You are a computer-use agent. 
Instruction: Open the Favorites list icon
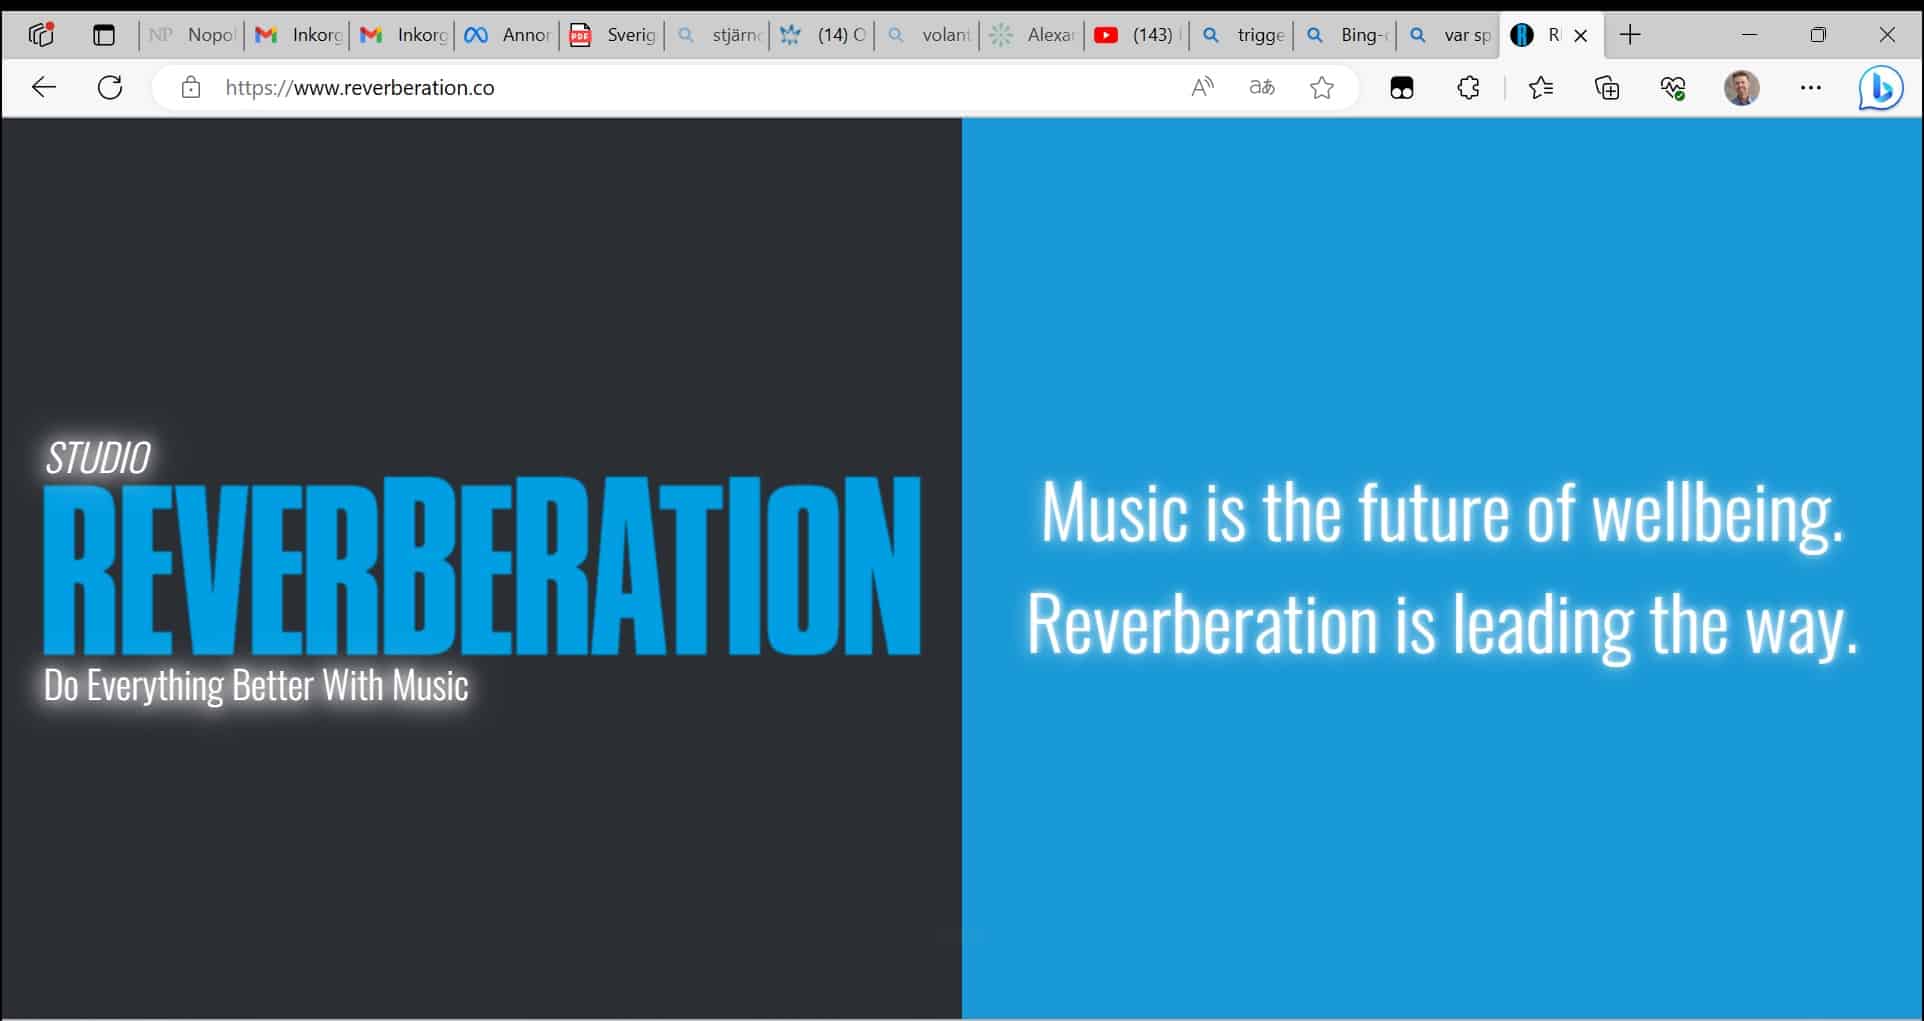click(x=1541, y=88)
